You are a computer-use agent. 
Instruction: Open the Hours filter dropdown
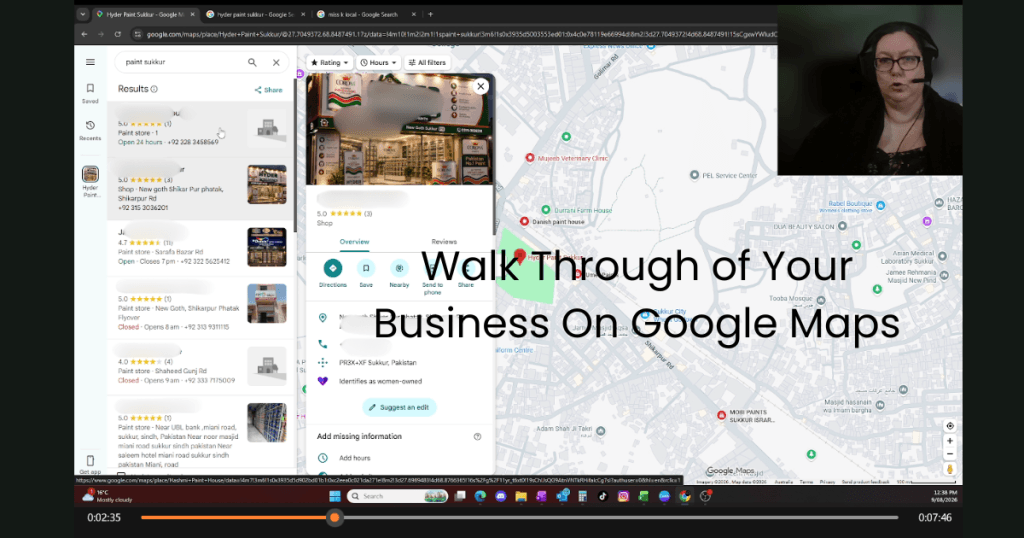pos(378,63)
